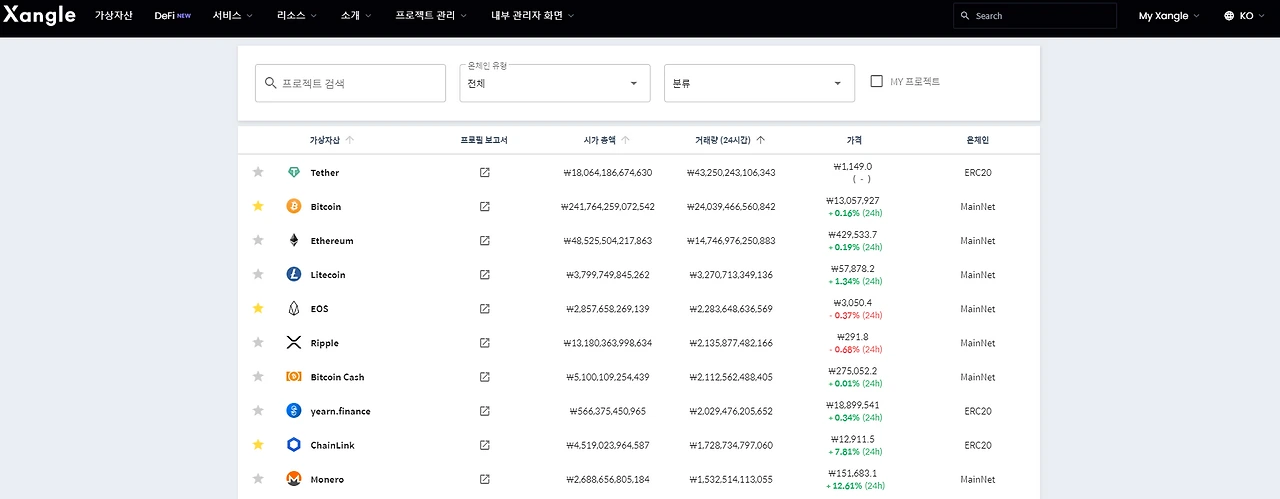Click the 가격 column header
The width and height of the screenshot is (1280, 499).
(x=854, y=140)
